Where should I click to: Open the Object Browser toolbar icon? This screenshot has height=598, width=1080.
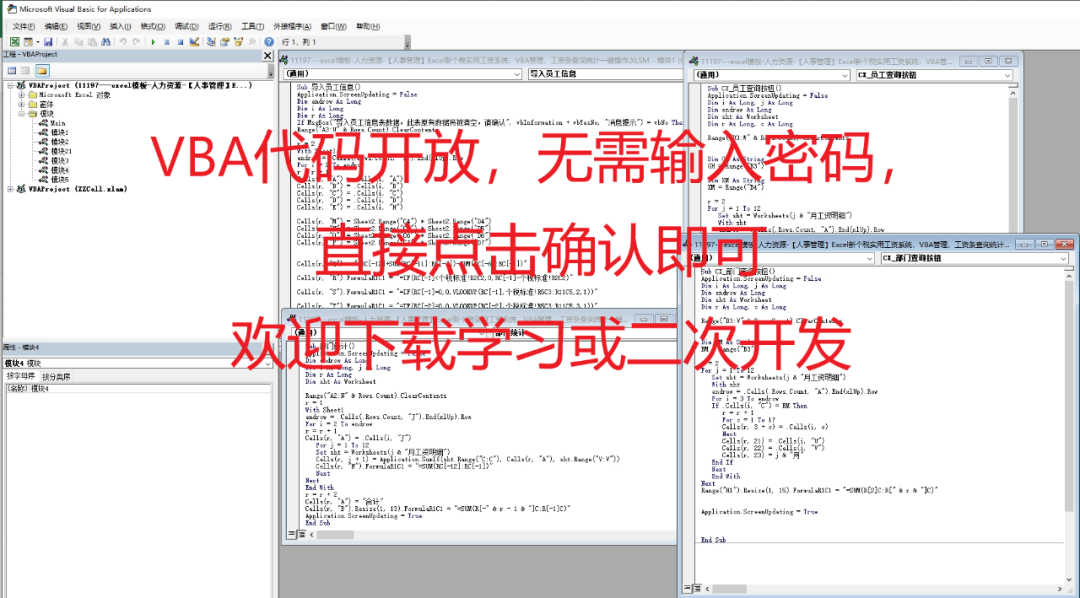point(238,42)
